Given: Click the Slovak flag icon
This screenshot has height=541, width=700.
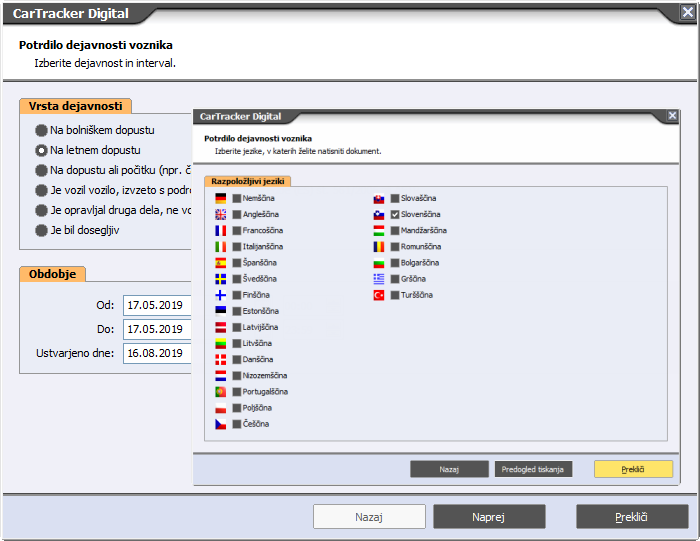Looking at the screenshot, I should [x=379, y=198].
